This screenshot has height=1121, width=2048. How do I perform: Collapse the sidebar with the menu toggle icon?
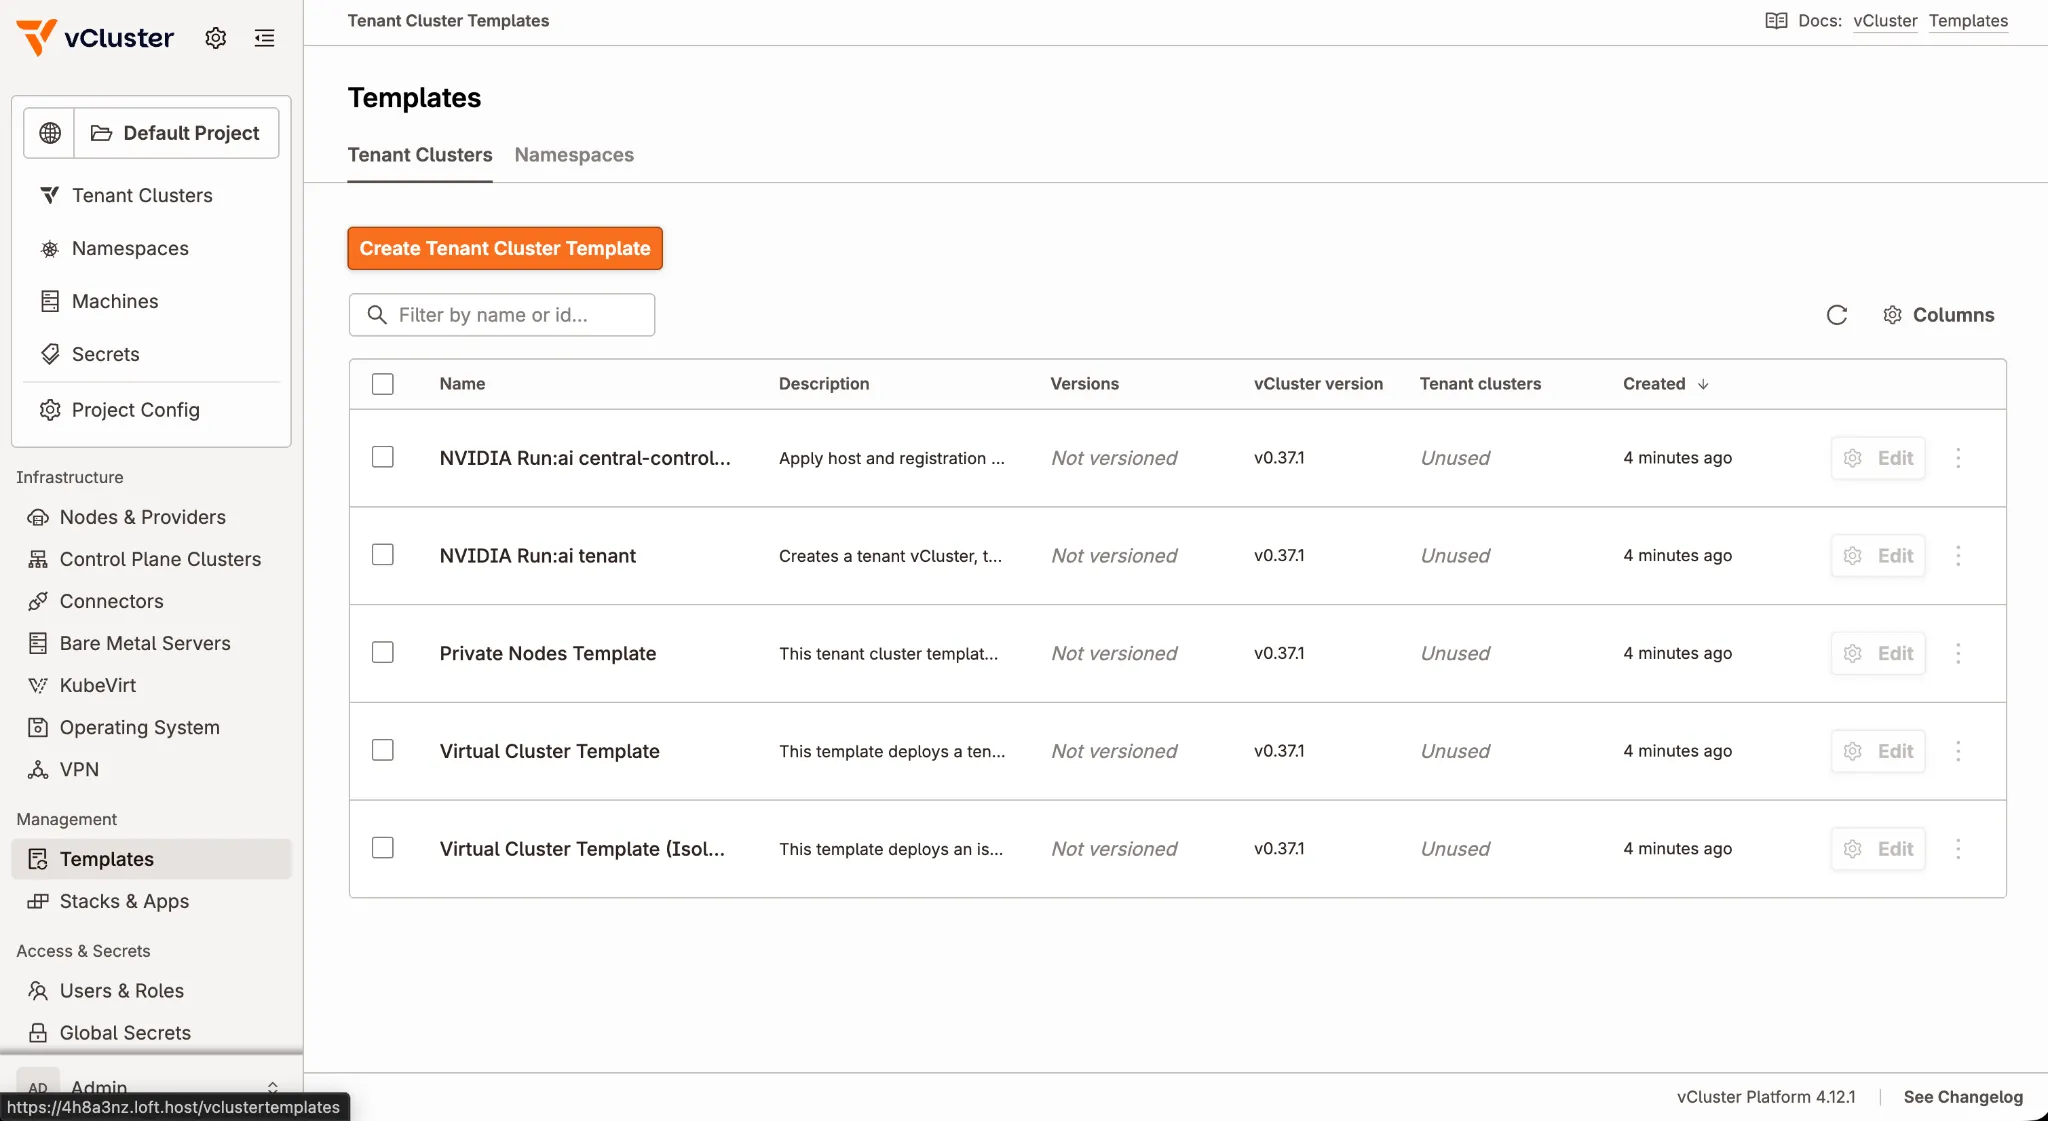coord(264,38)
